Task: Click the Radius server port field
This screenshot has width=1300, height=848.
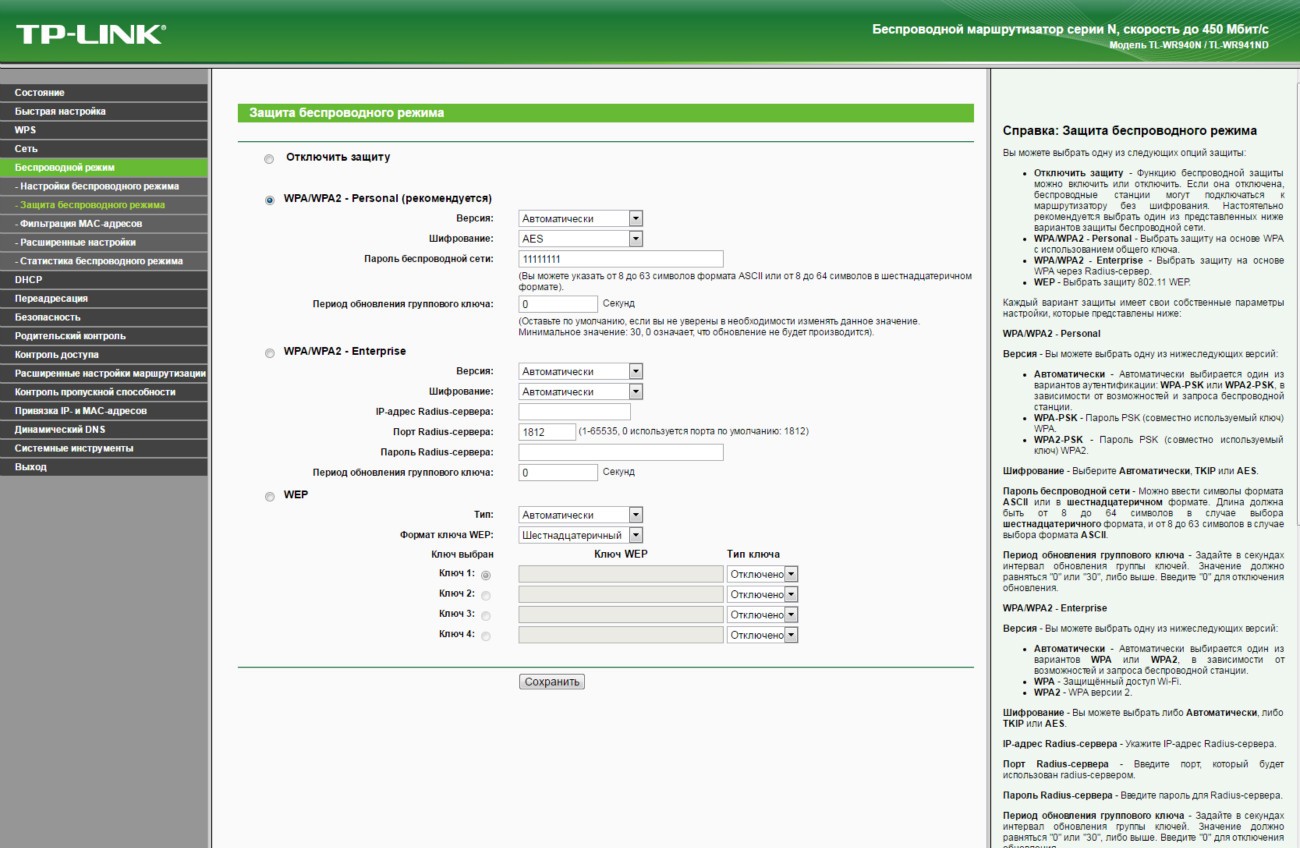Action: (x=547, y=432)
